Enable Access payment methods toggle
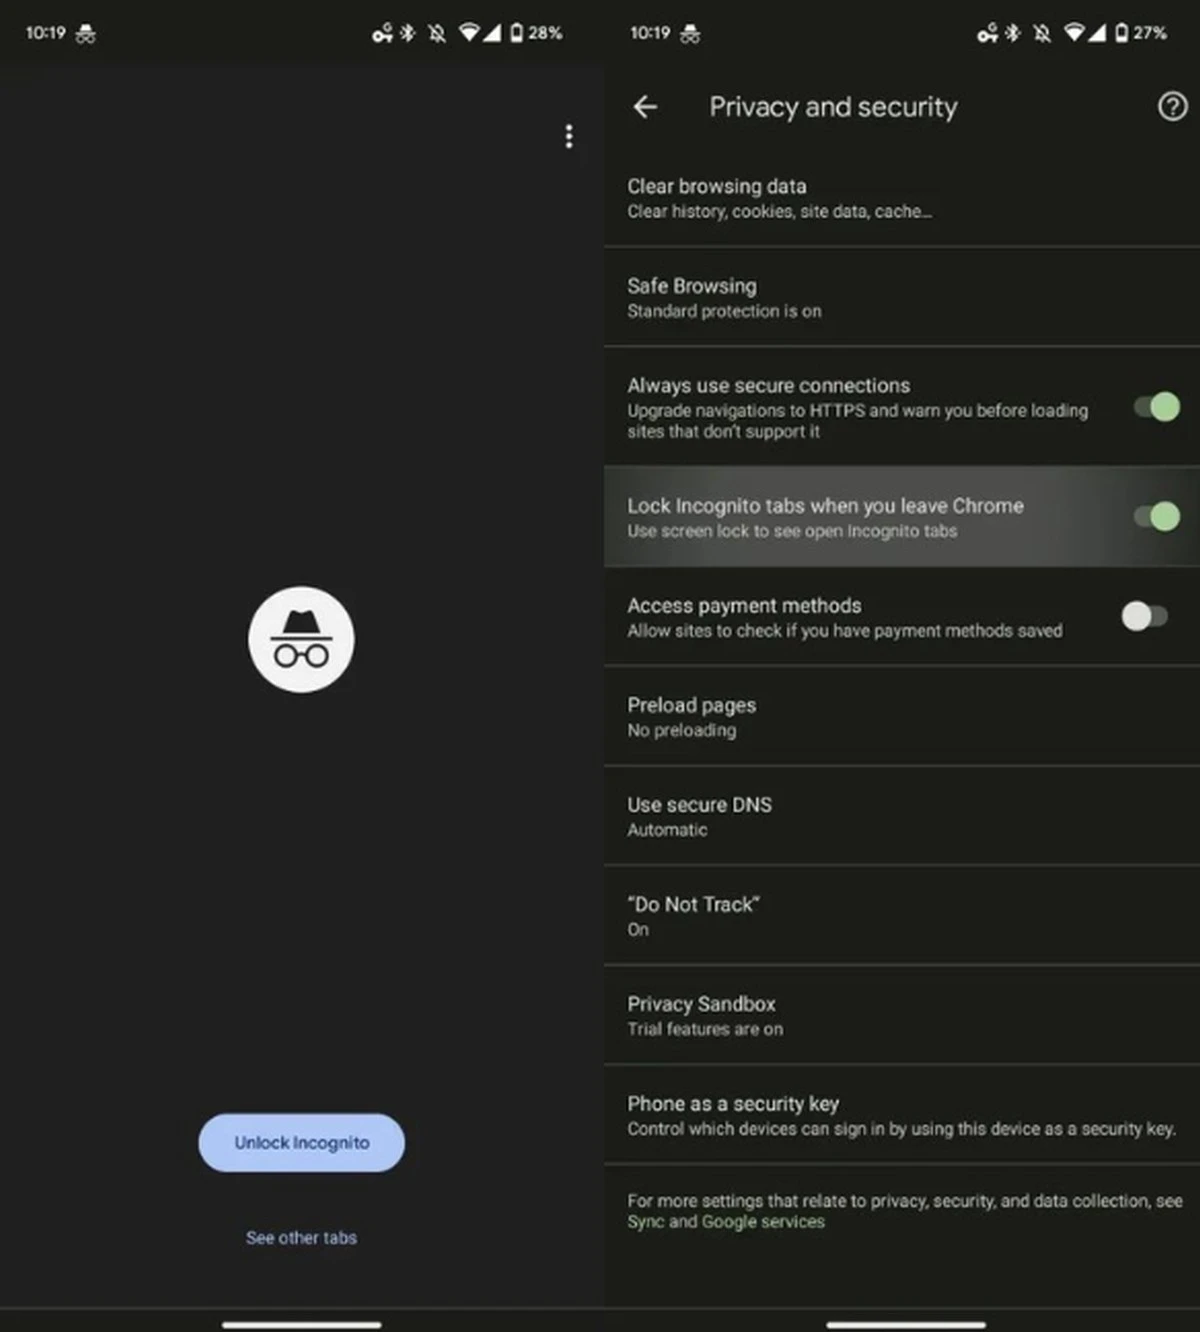 pyautogui.click(x=1145, y=616)
